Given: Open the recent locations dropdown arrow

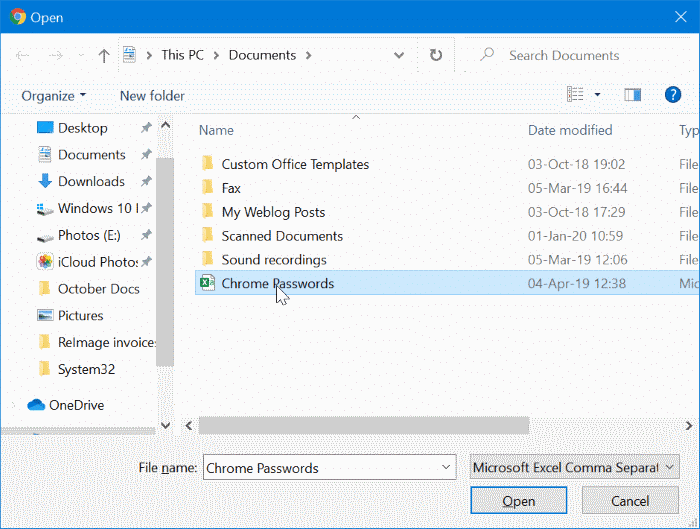Looking at the screenshot, I should [x=81, y=56].
